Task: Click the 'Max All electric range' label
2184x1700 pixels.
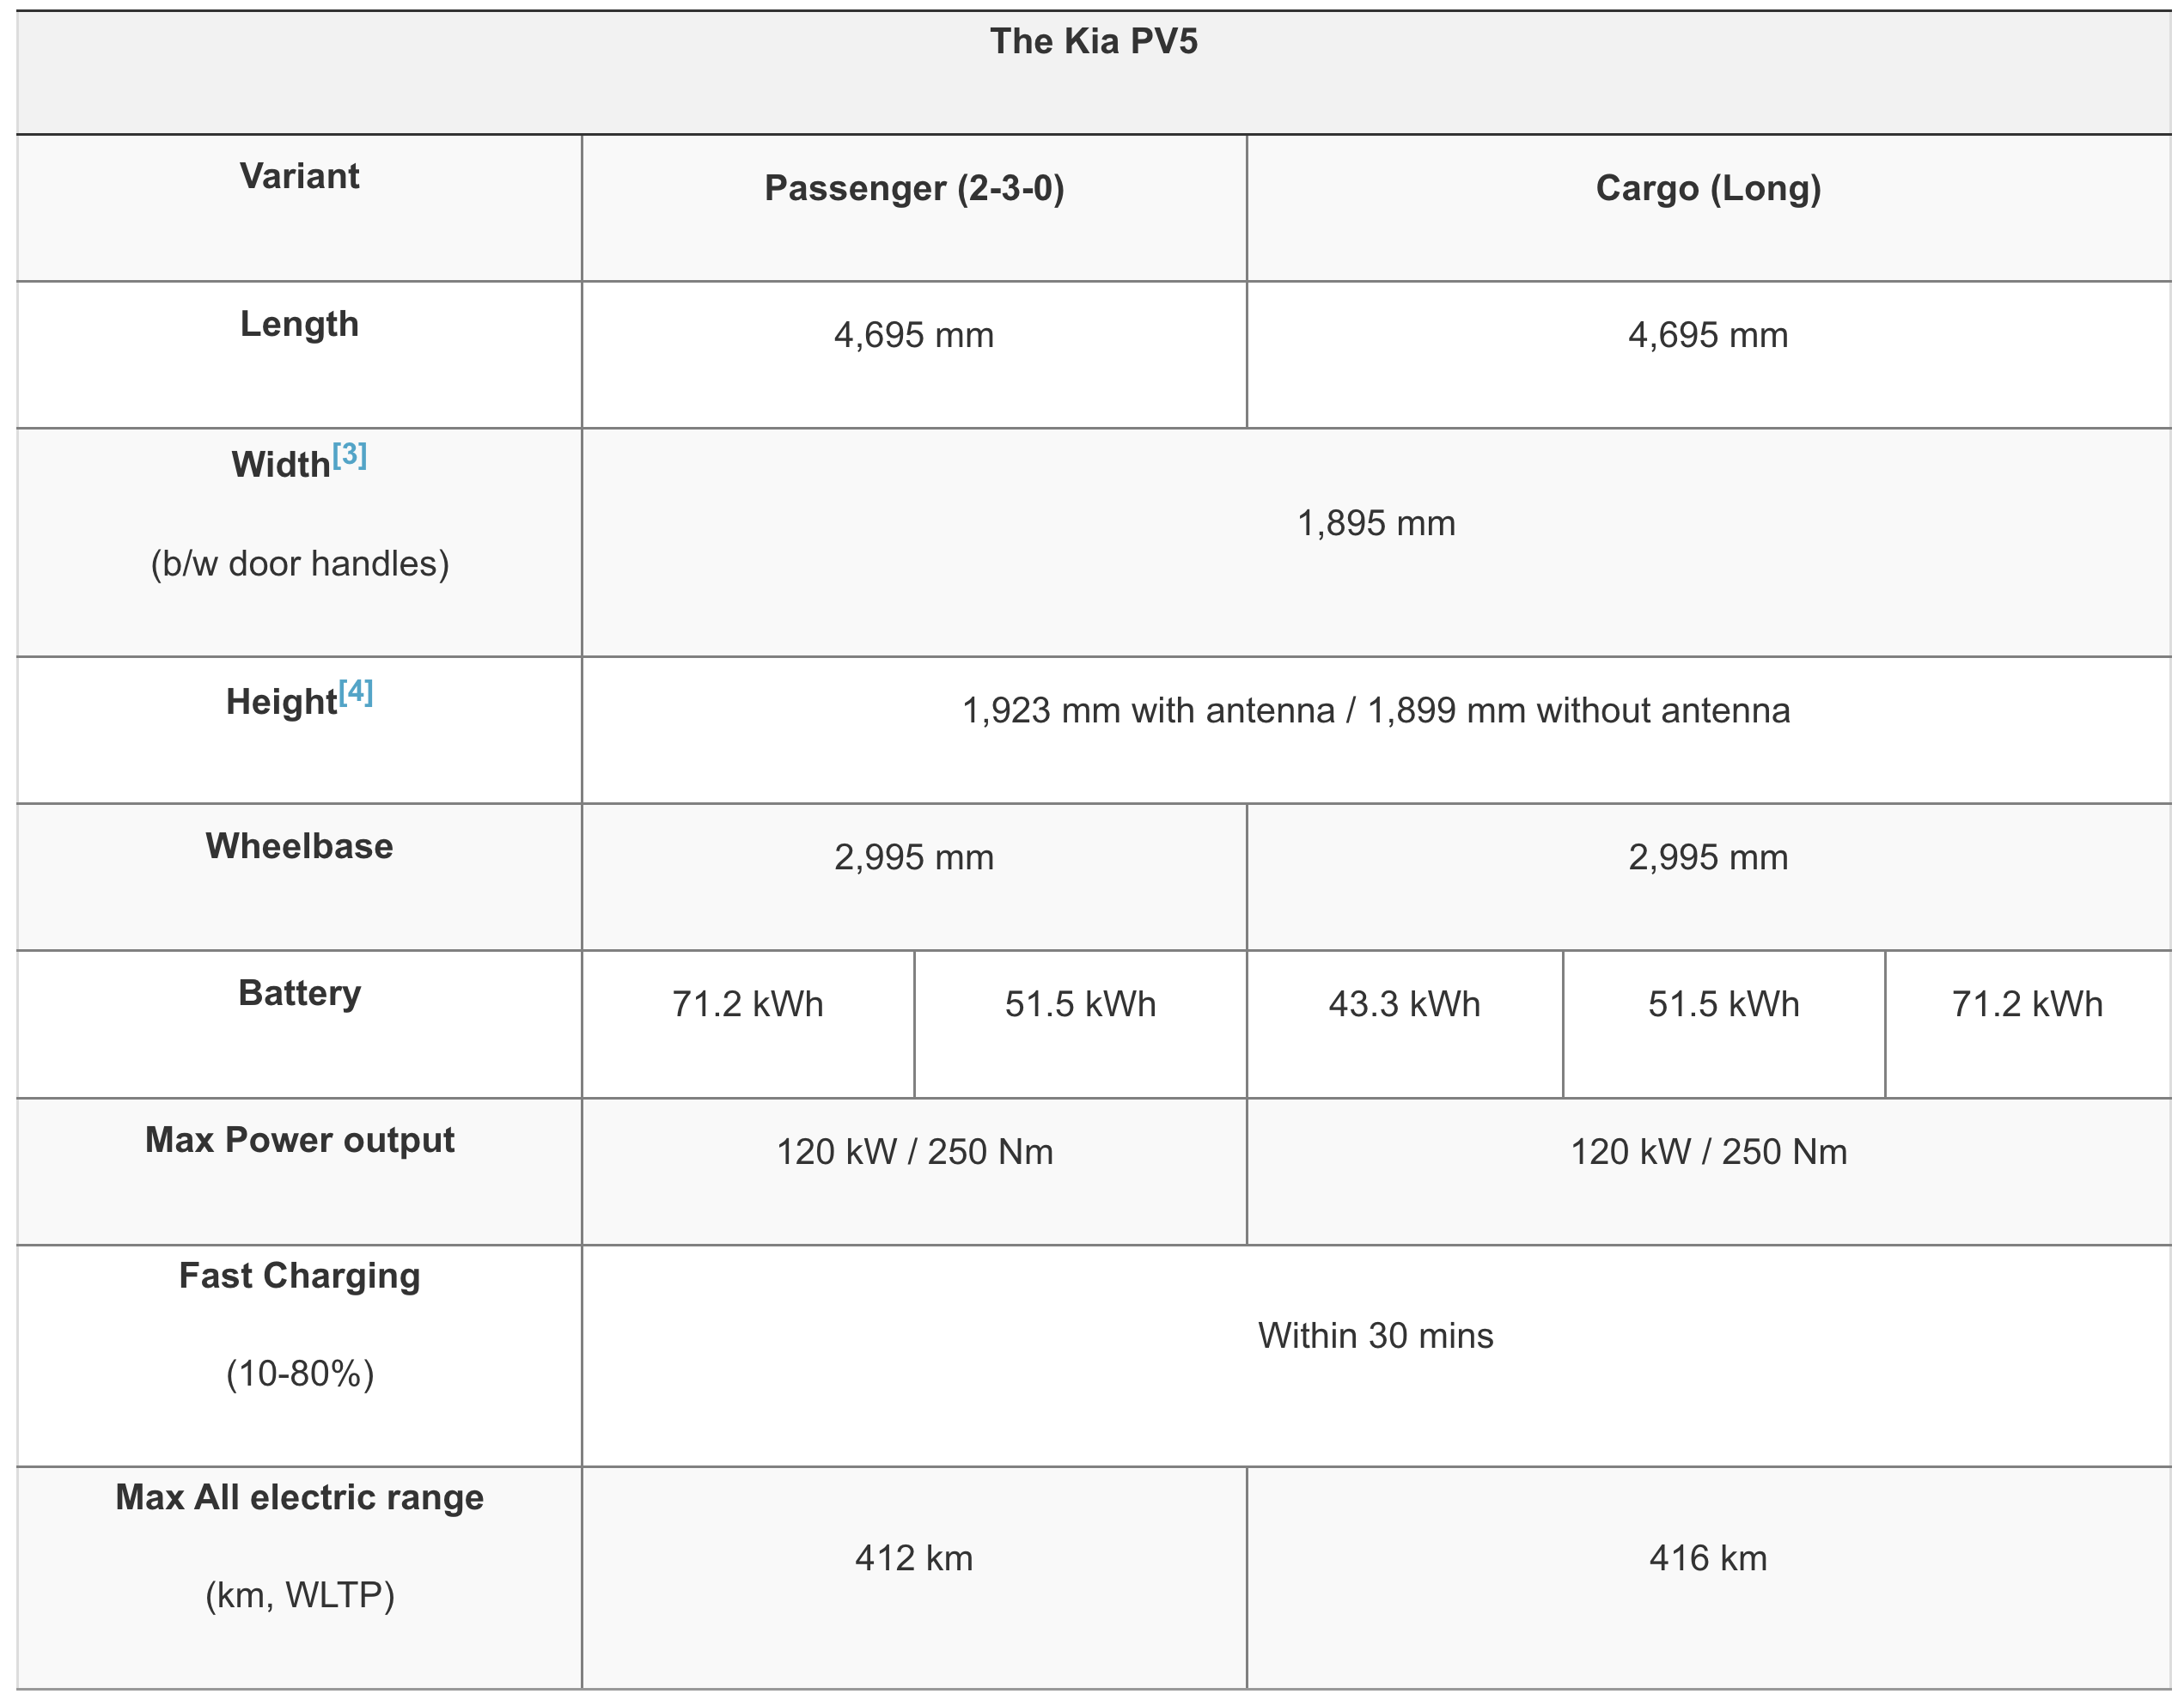Action: click(299, 1497)
